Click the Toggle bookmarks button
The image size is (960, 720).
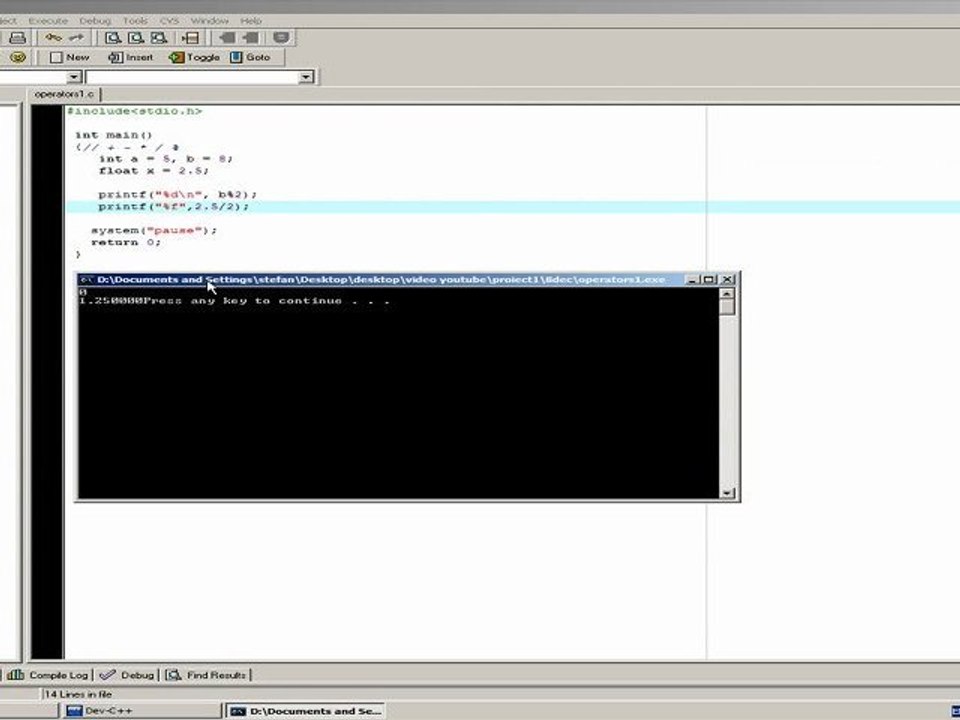coord(194,58)
